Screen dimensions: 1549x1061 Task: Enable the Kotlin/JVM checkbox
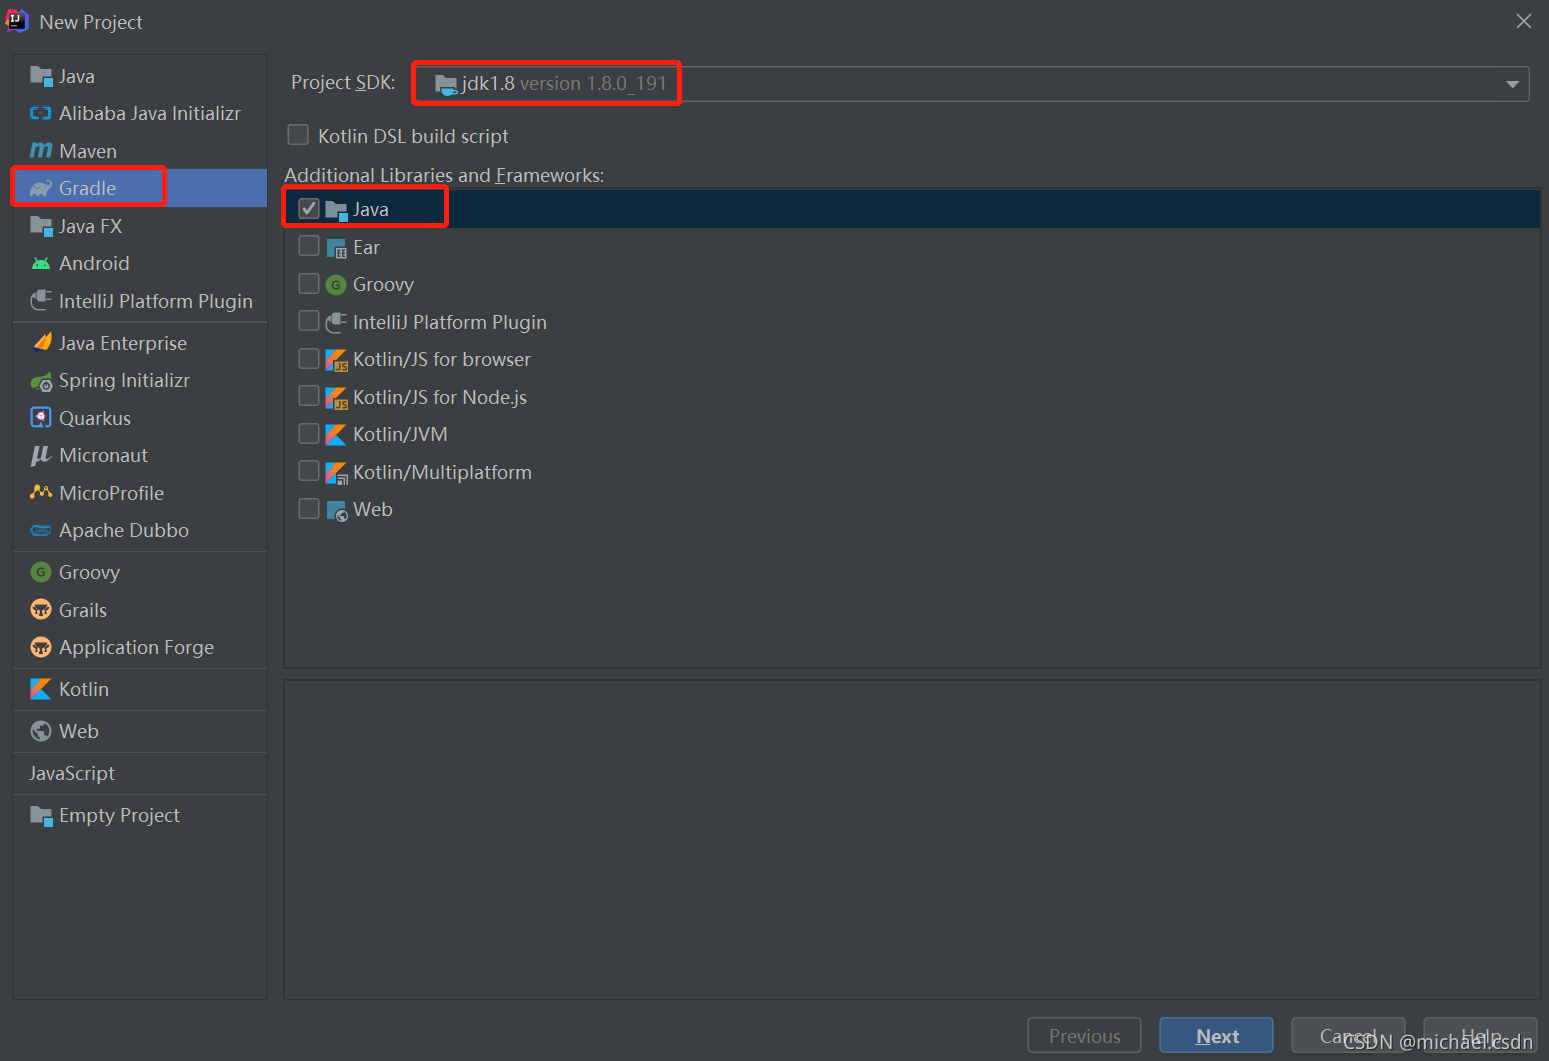point(309,433)
